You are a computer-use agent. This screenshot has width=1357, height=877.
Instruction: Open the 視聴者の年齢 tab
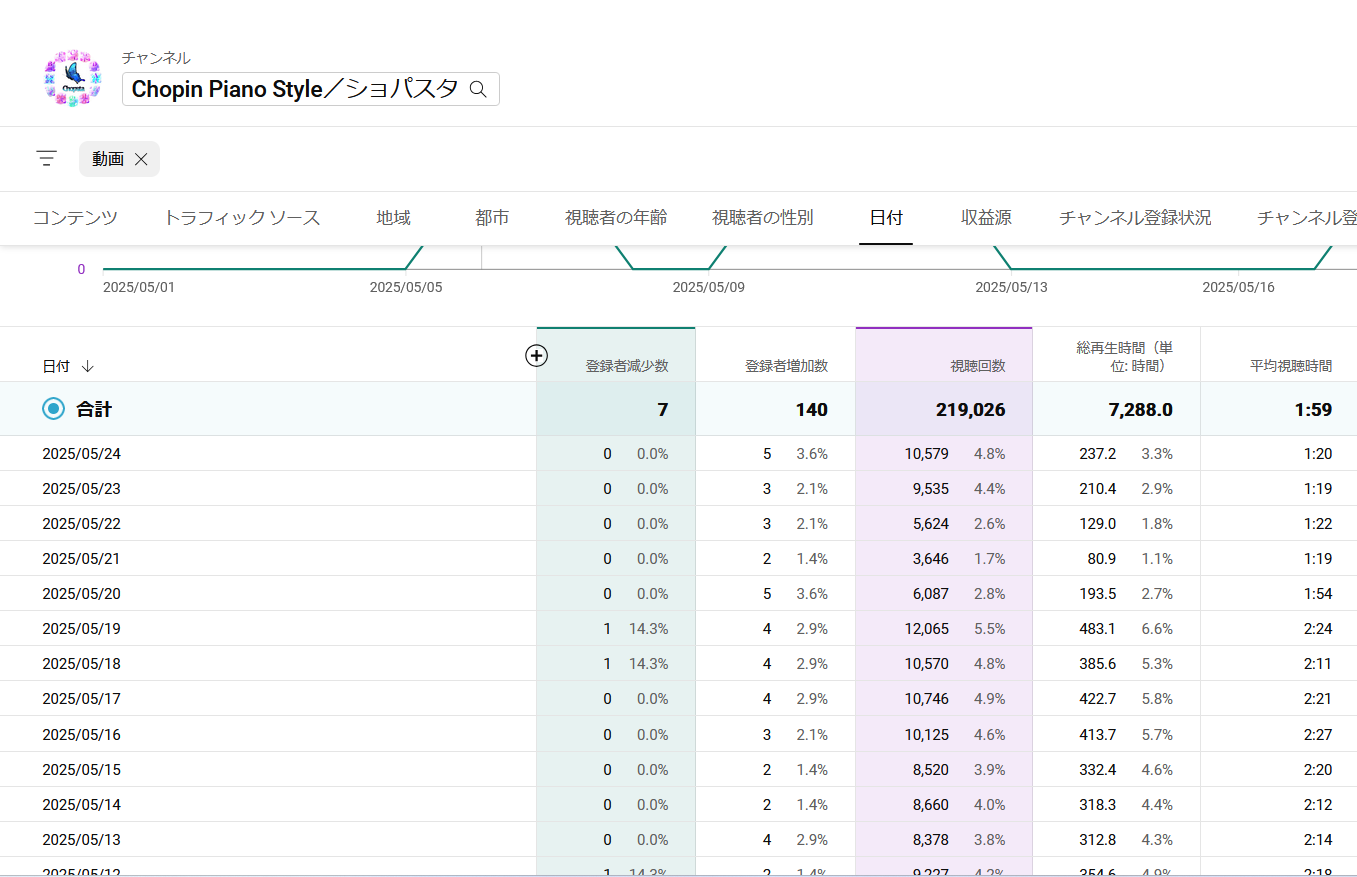click(616, 218)
